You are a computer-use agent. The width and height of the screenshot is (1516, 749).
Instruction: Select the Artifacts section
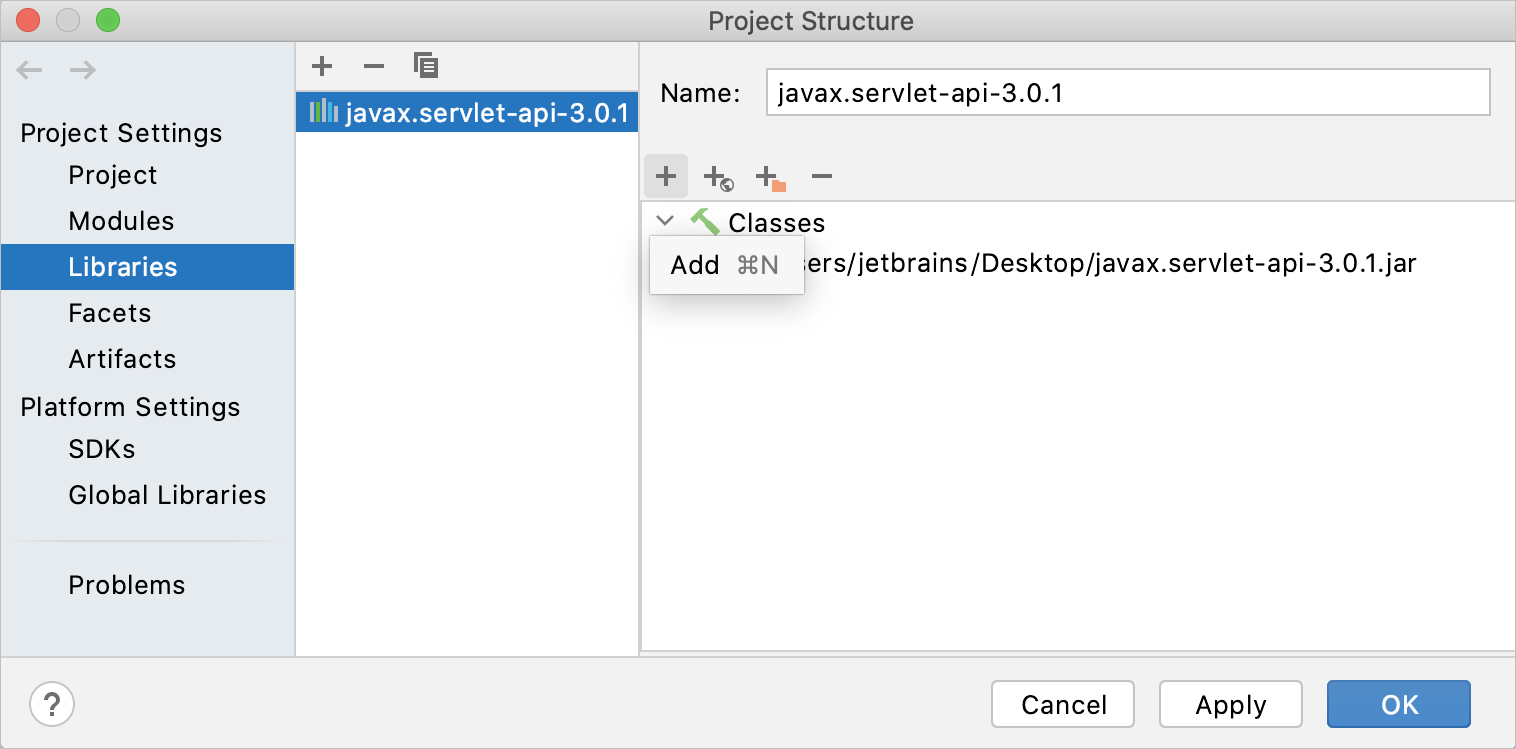point(122,359)
